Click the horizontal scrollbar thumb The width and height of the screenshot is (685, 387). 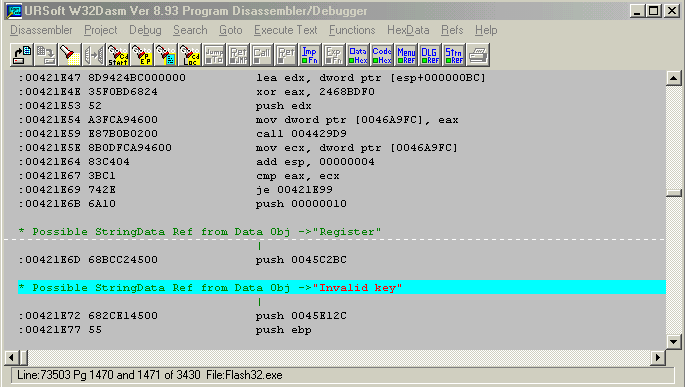pos(23,358)
